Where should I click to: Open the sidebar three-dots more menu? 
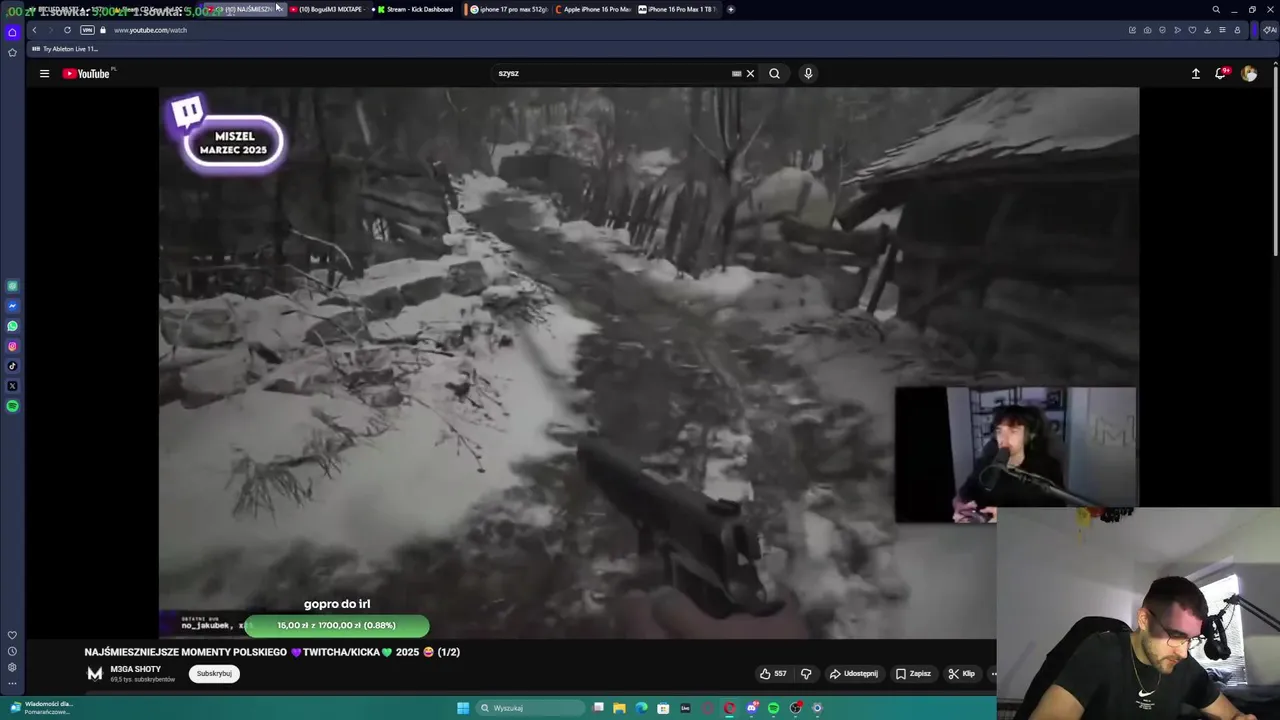[12, 684]
